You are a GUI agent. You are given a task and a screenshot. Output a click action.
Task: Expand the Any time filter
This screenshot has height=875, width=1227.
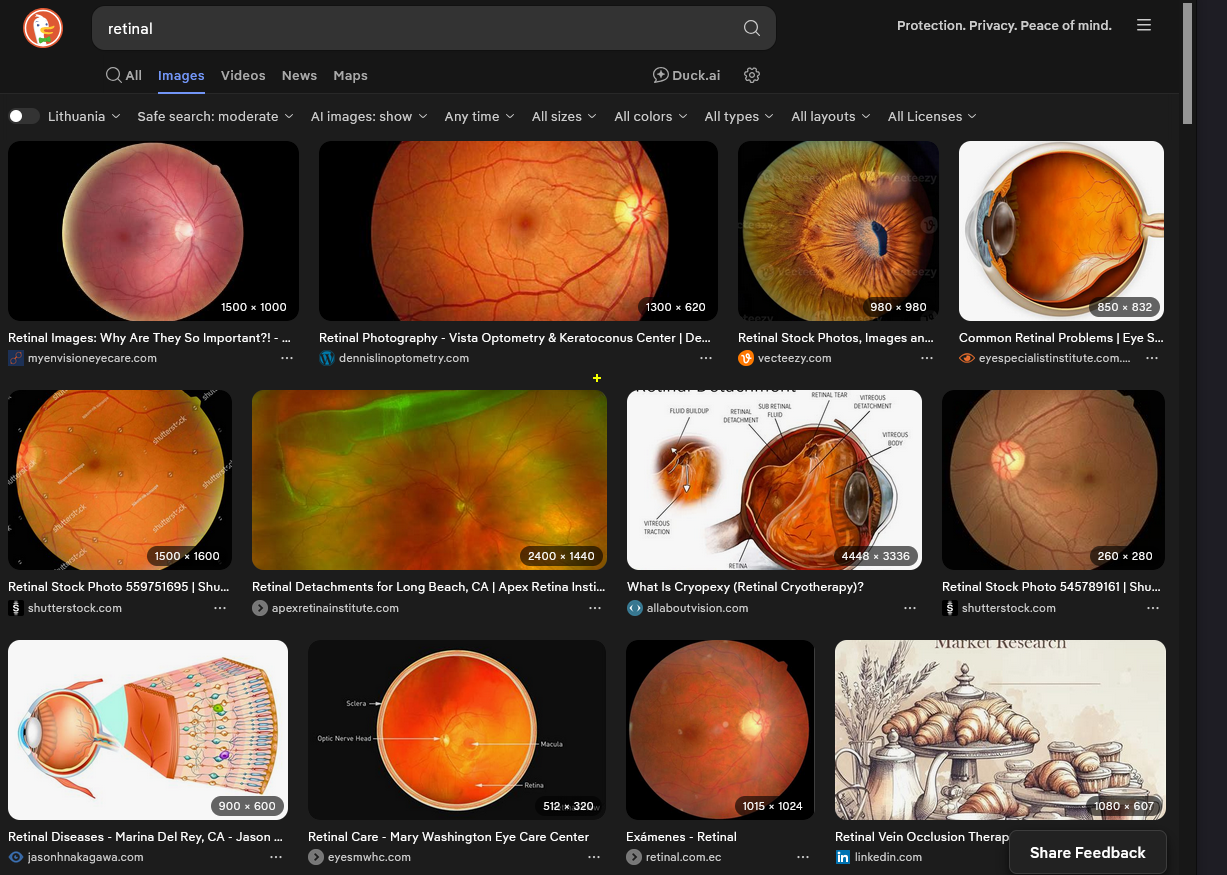tap(479, 116)
